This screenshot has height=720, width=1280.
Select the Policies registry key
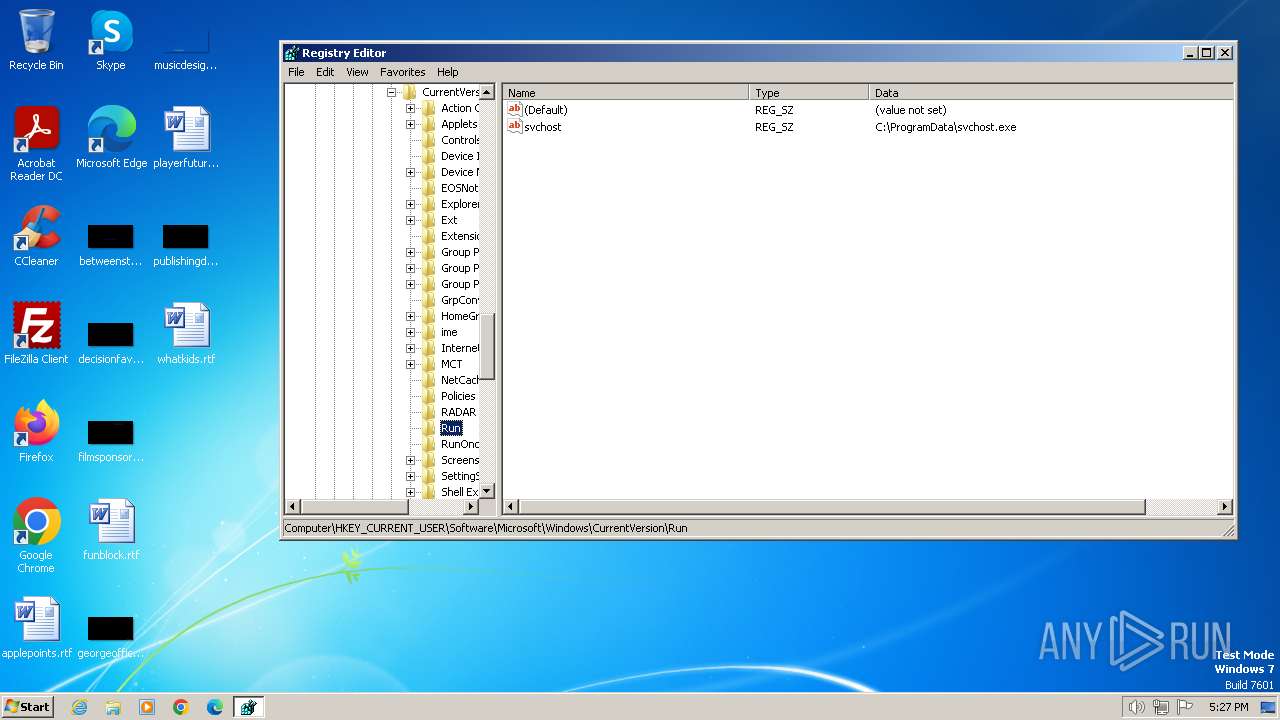[x=458, y=396]
